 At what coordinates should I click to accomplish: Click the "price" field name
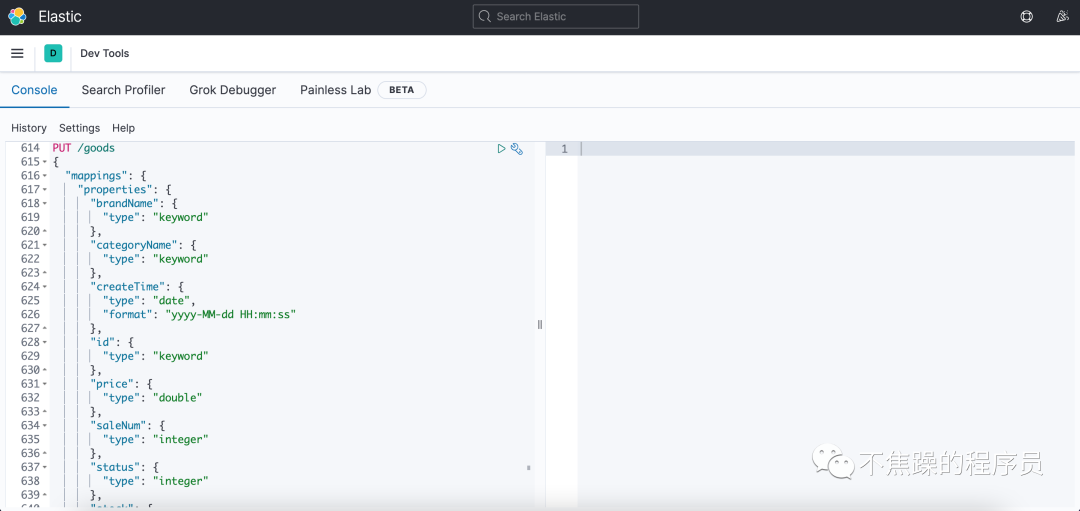[x=112, y=384]
